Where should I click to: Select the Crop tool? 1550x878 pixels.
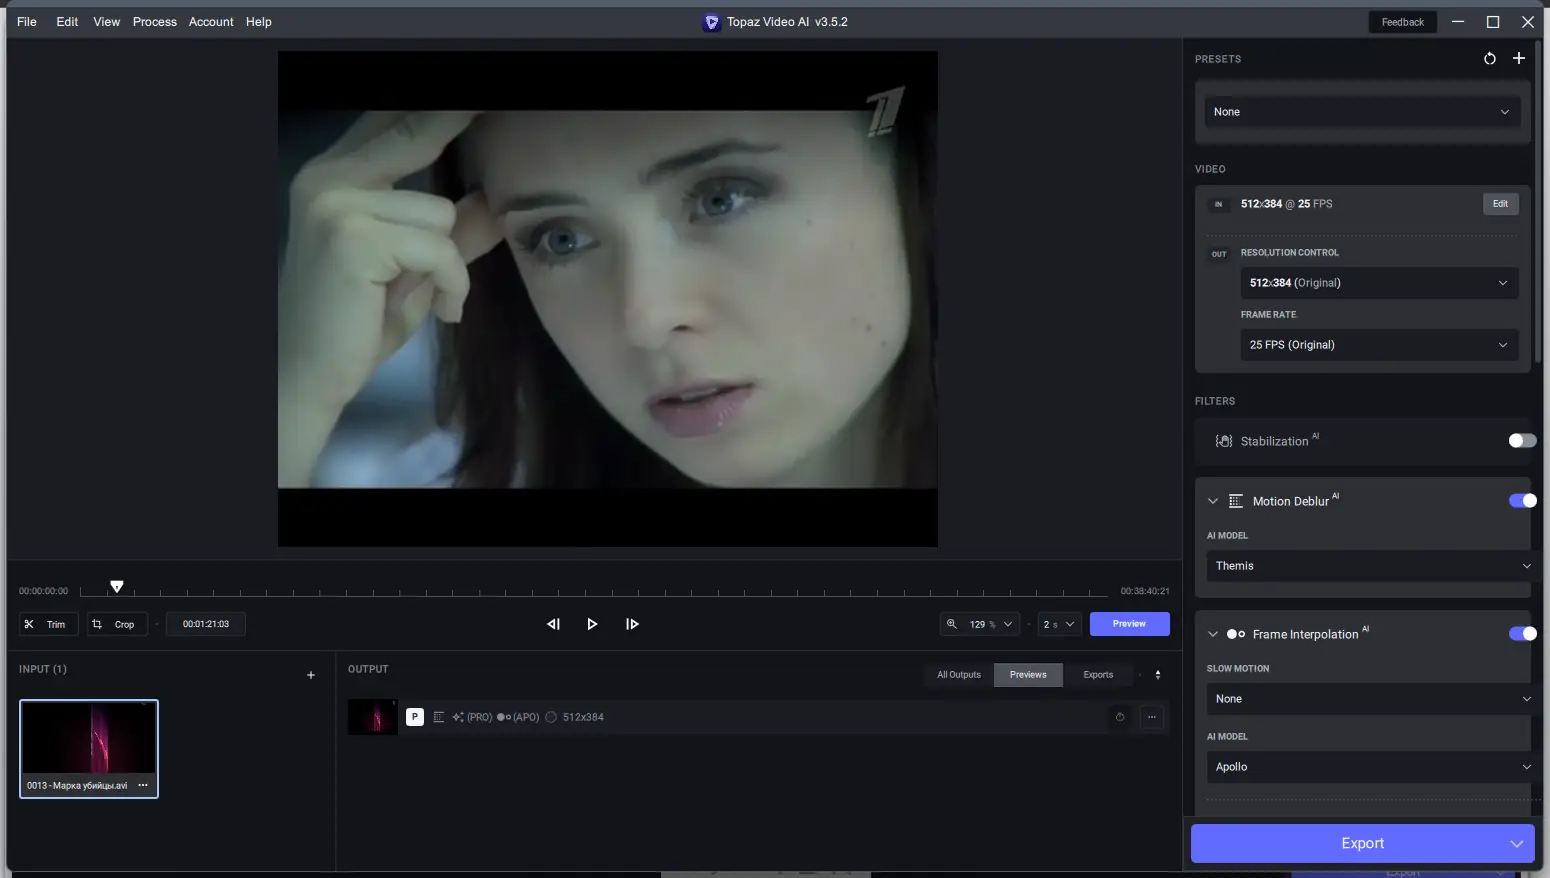coord(116,624)
